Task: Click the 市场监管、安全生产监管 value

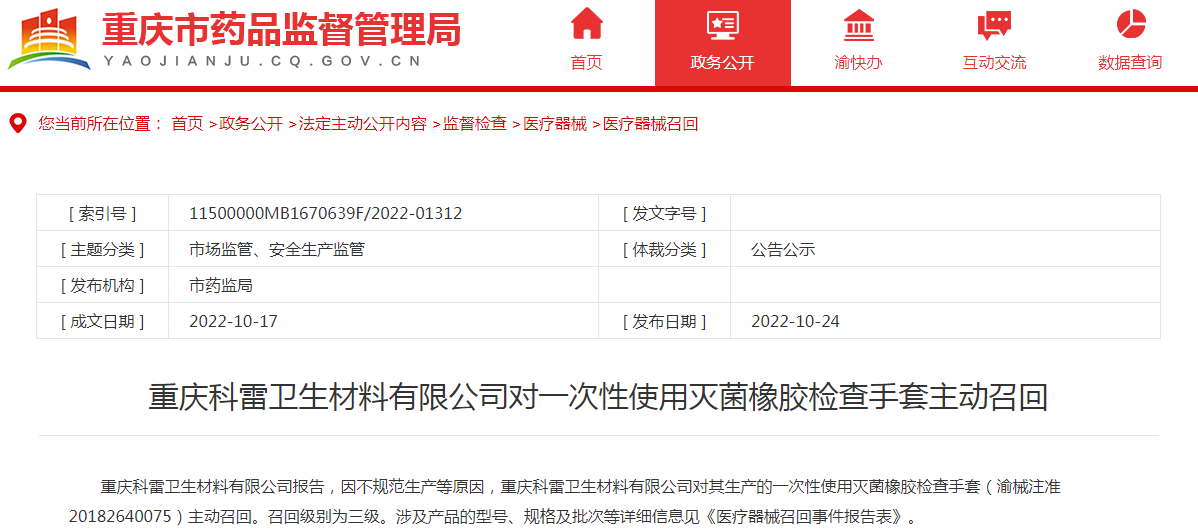Action: coord(277,250)
